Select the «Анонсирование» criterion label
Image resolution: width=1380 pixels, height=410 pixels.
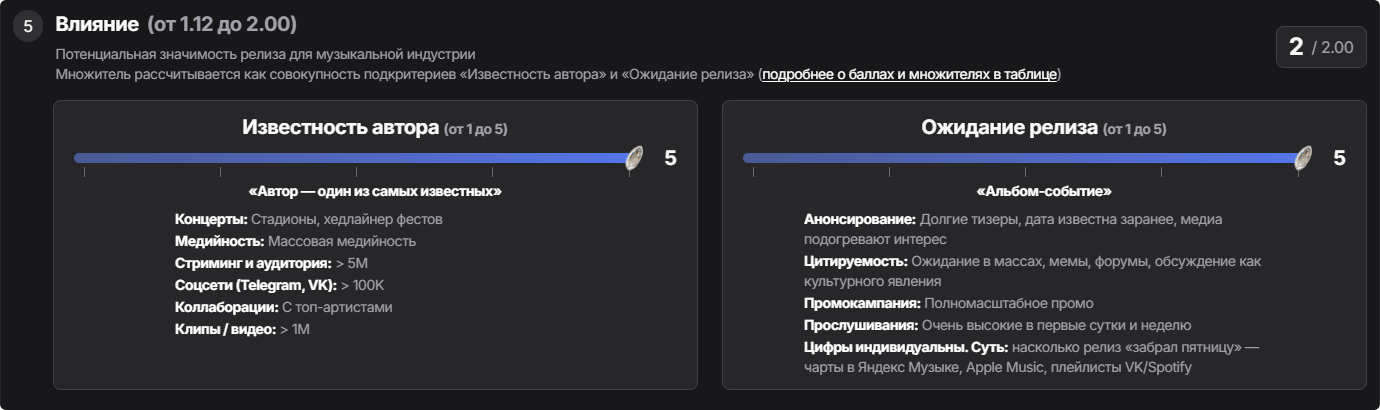pos(859,219)
